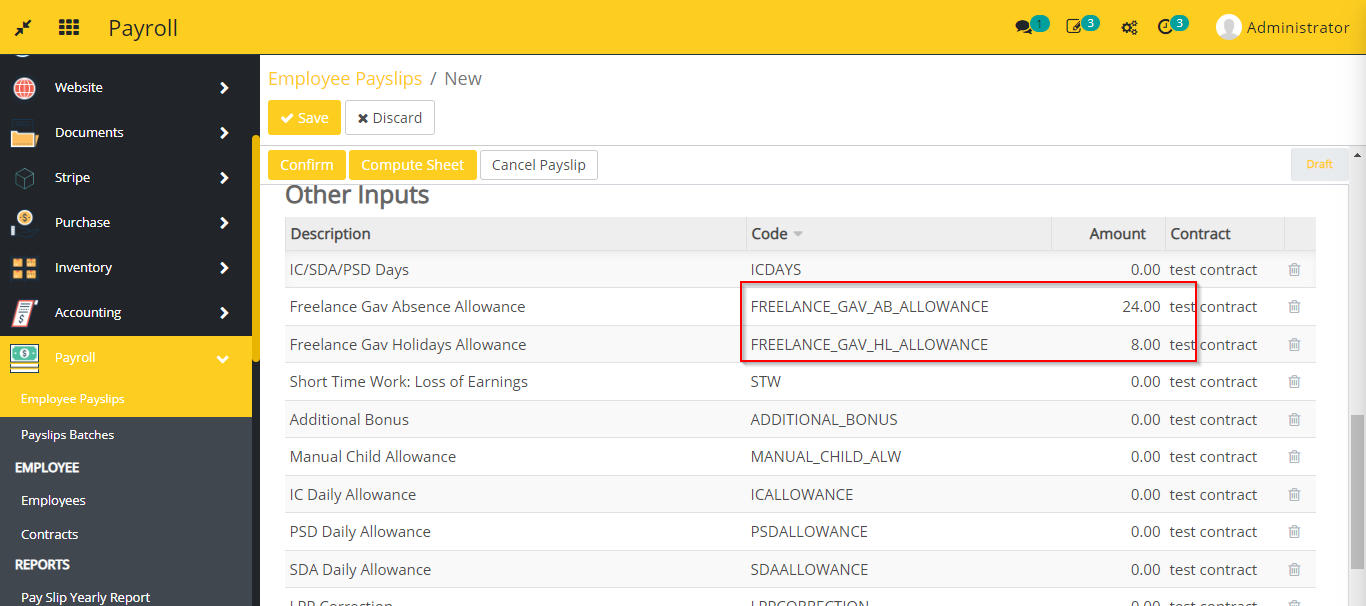Click the Compute Sheet button
The image size is (1366, 606).
coord(412,165)
